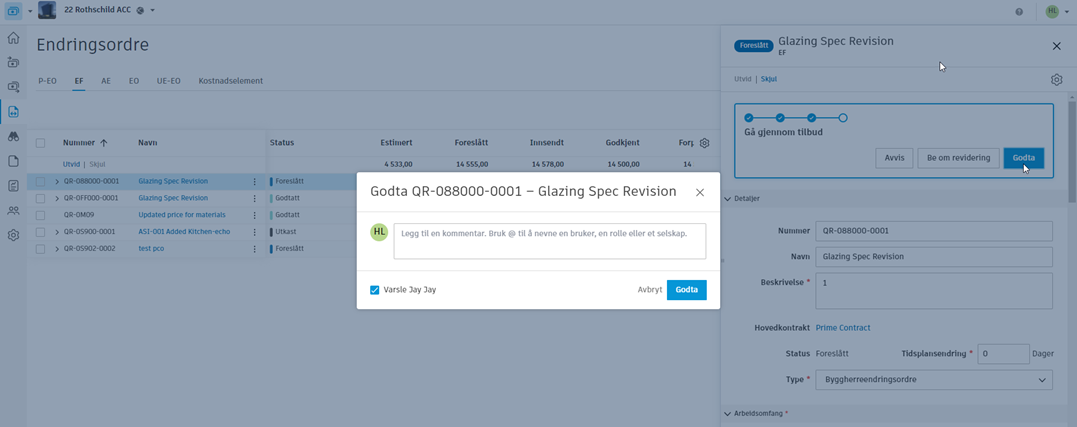Click the 22 Rothschild project thumbnail
Image resolution: width=1077 pixels, height=427 pixels.
[x=47, y=10]
